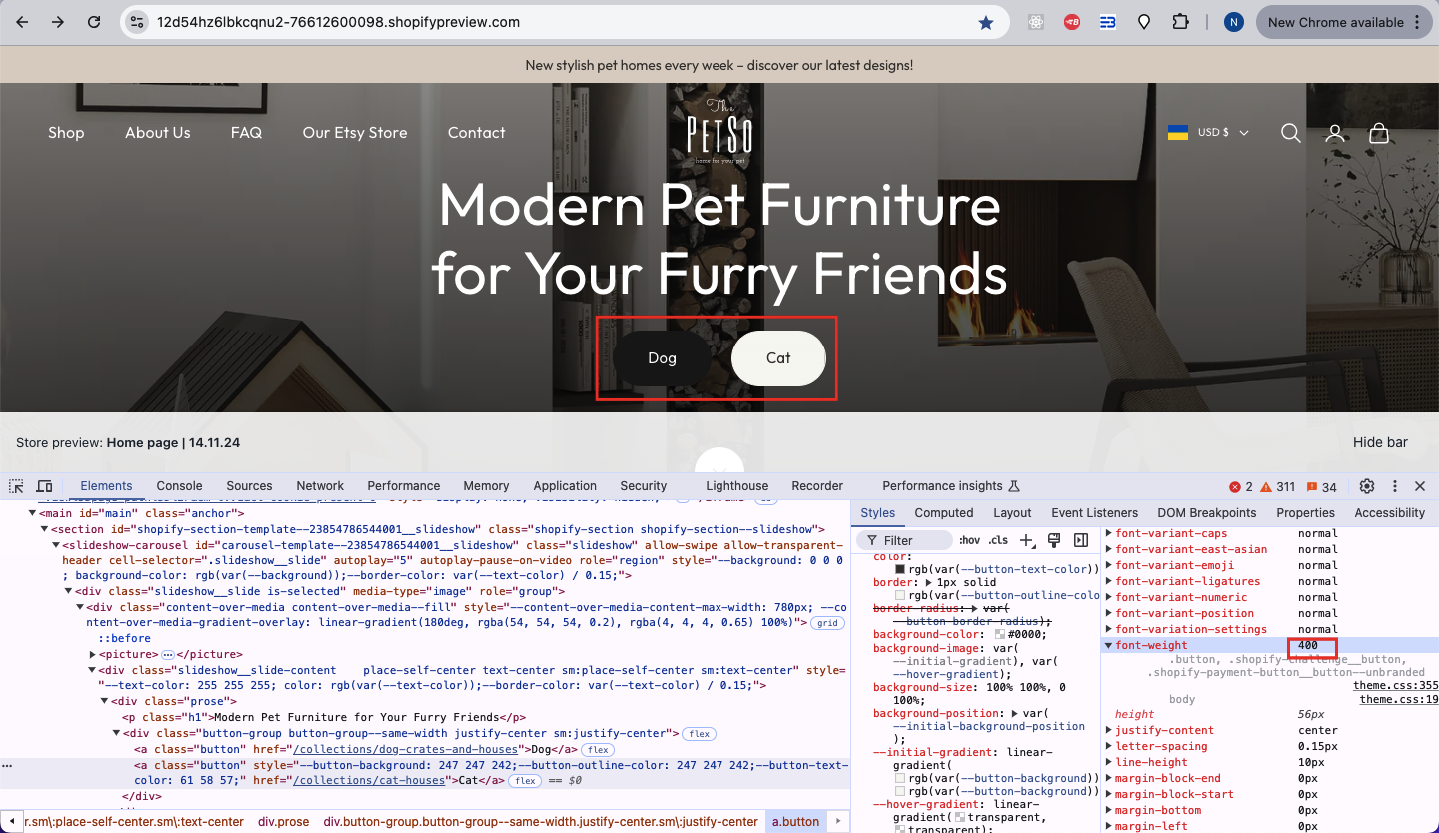Open the About Us nav link
The height and width of the screenshot is (833, 1439).
157,133
